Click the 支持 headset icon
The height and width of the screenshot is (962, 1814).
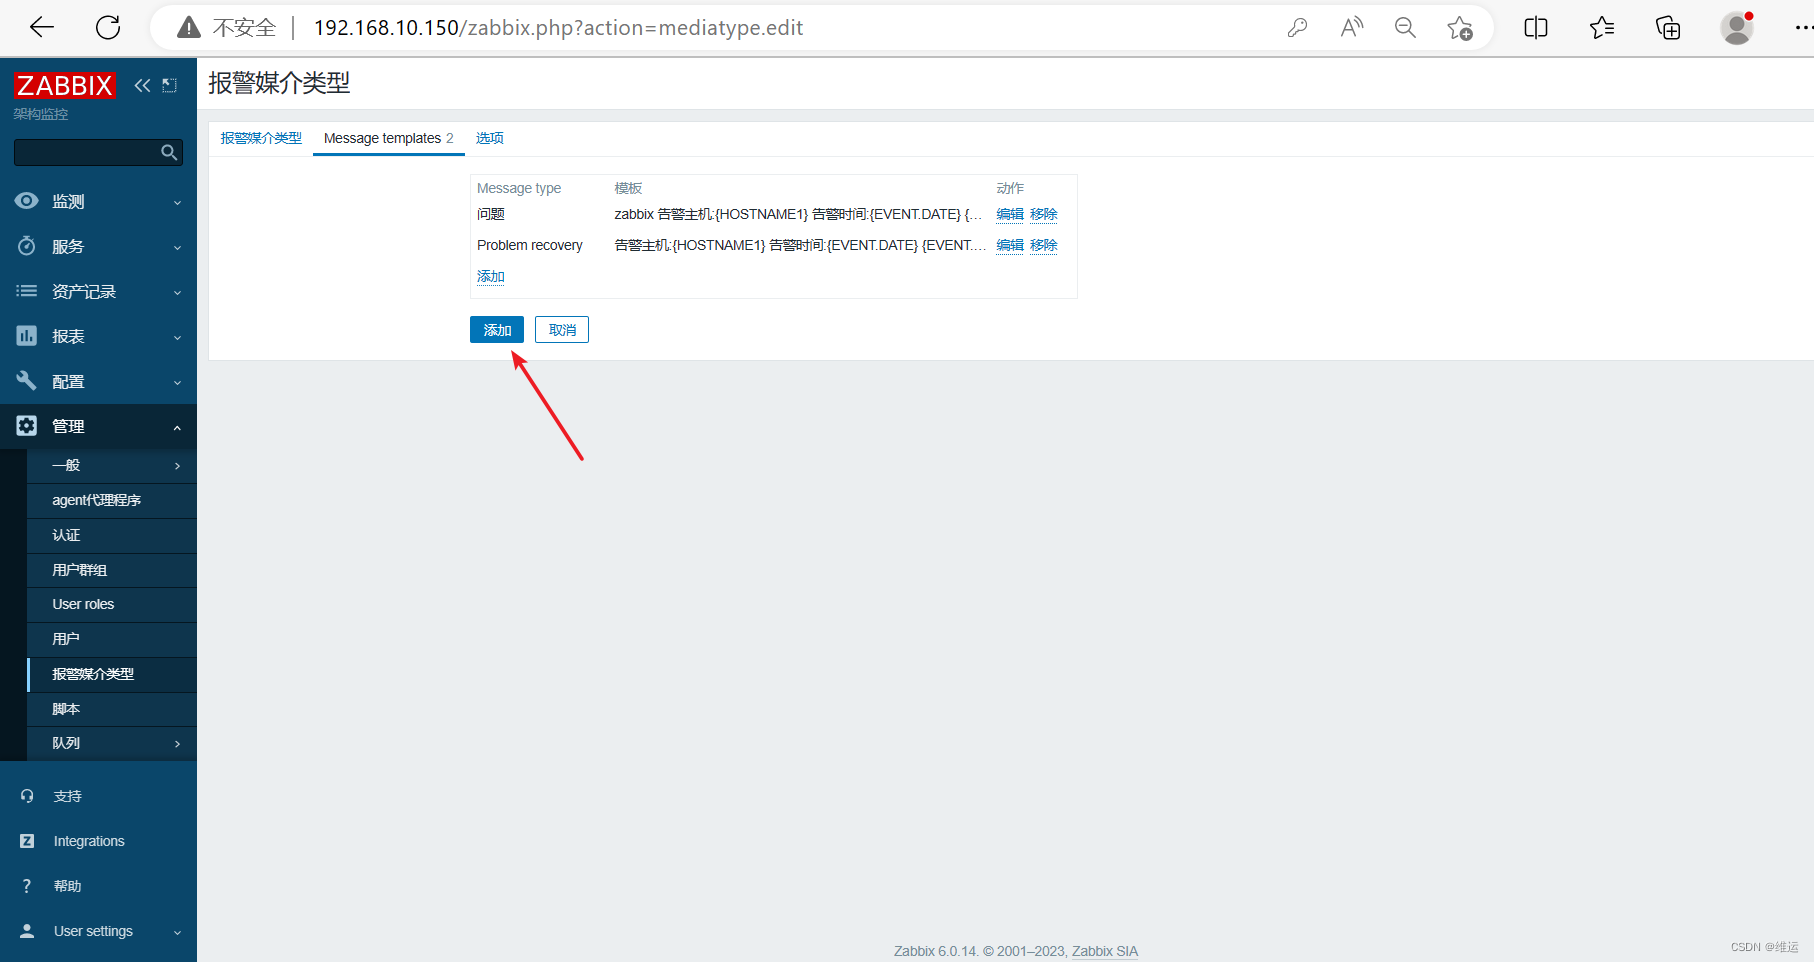(27, 796)
